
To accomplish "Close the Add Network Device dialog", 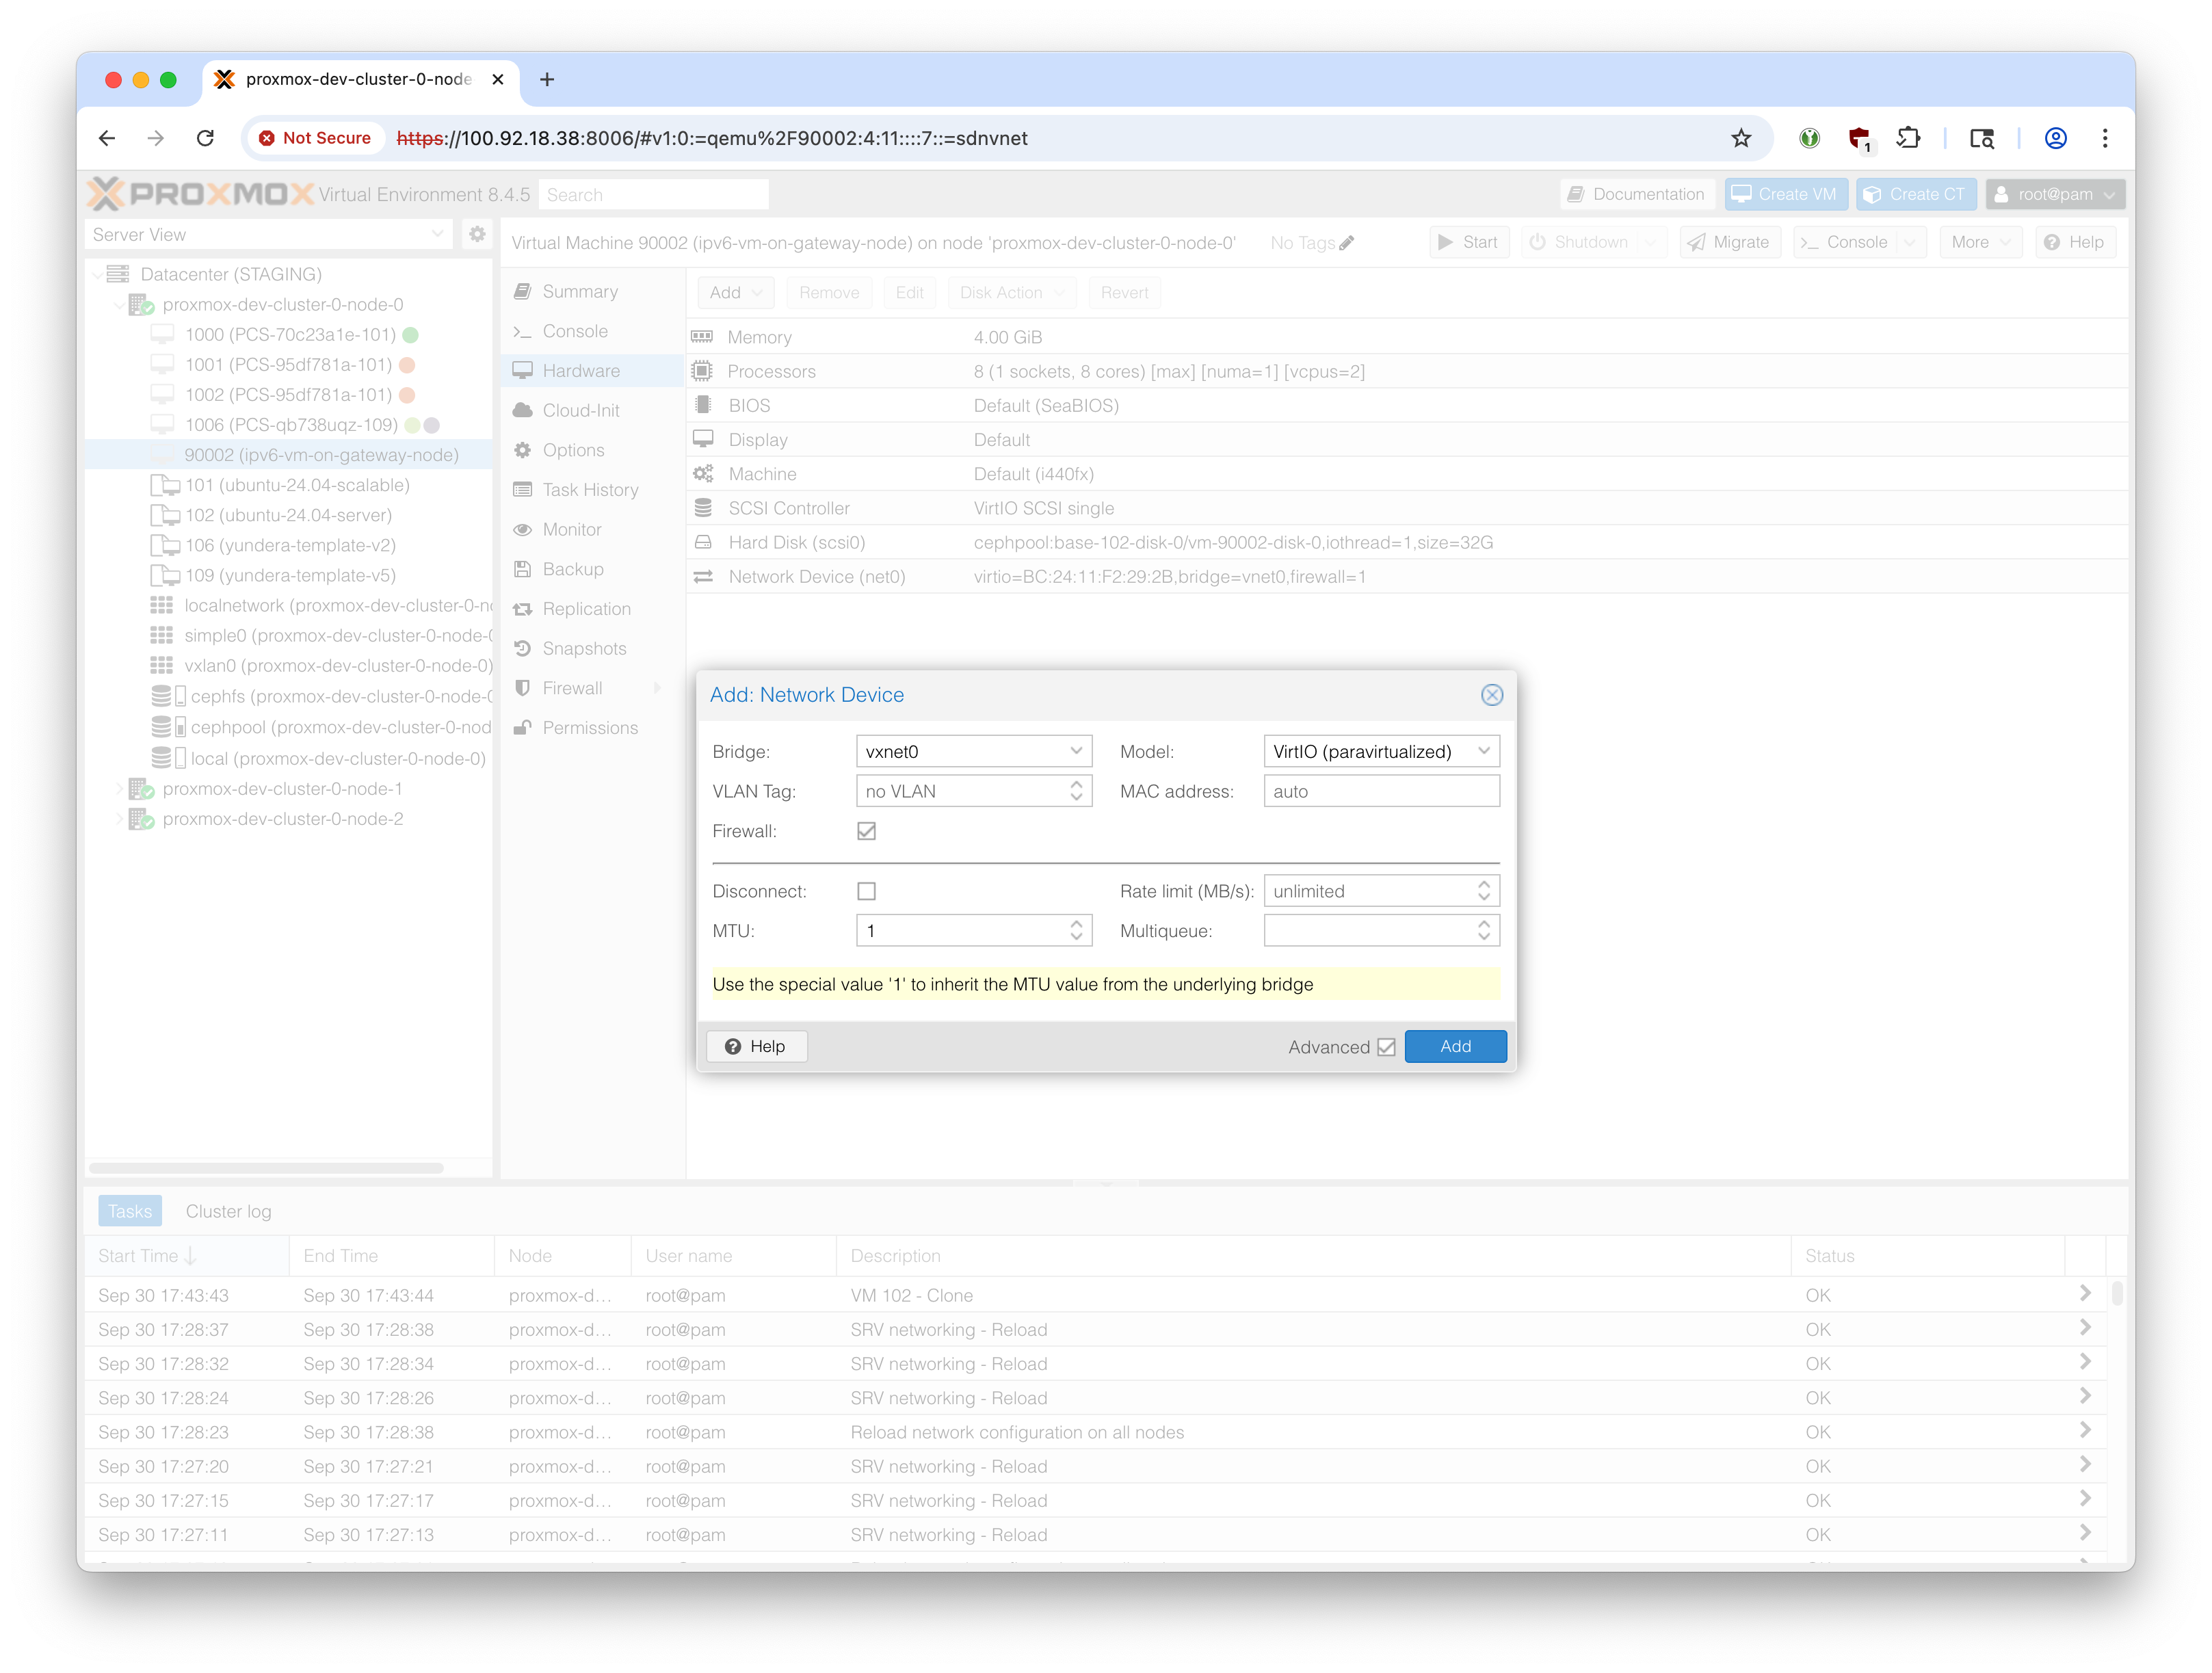I will pyautogui.click(x=1491, y=695).
